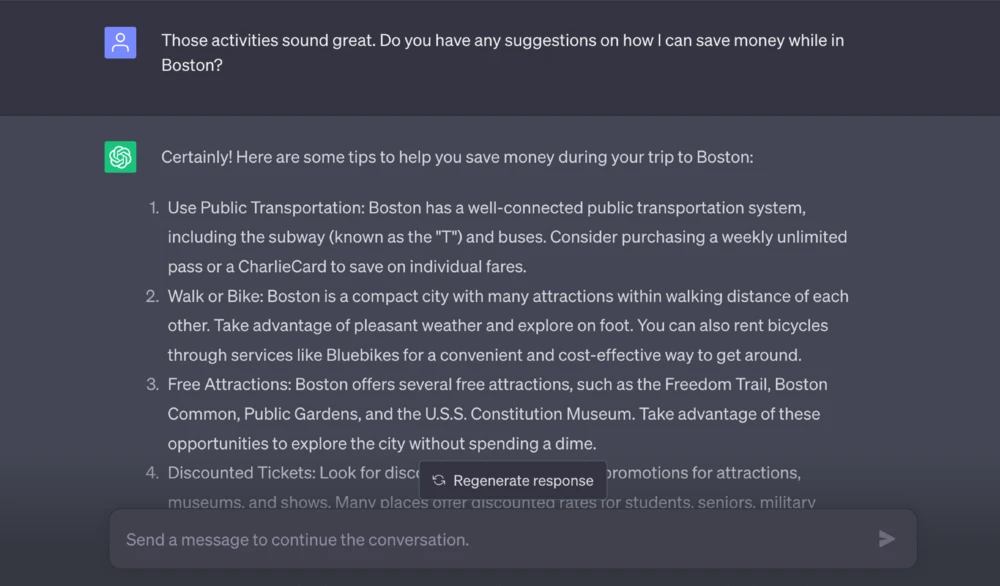The image size is (1000, 586).
Task: Click the circular arrows regenerate icon
Action: point(438,481)
